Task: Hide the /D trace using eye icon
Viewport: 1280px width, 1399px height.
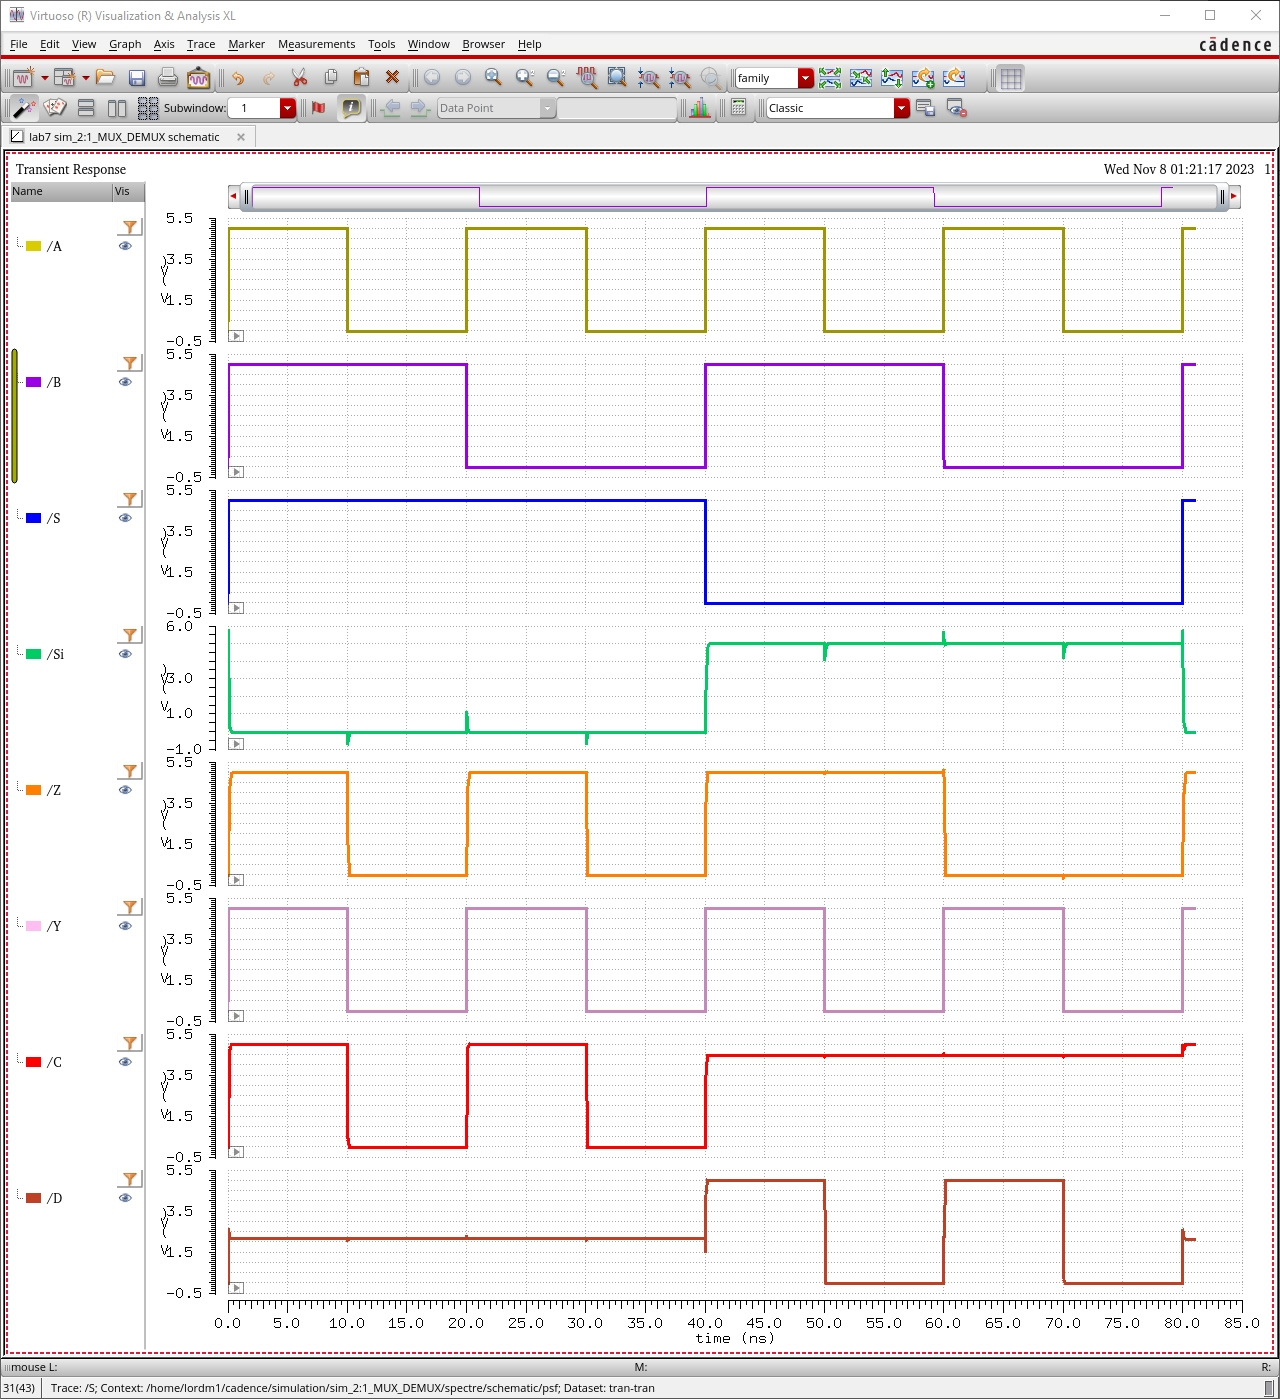Action: [x=125, y=1198]
